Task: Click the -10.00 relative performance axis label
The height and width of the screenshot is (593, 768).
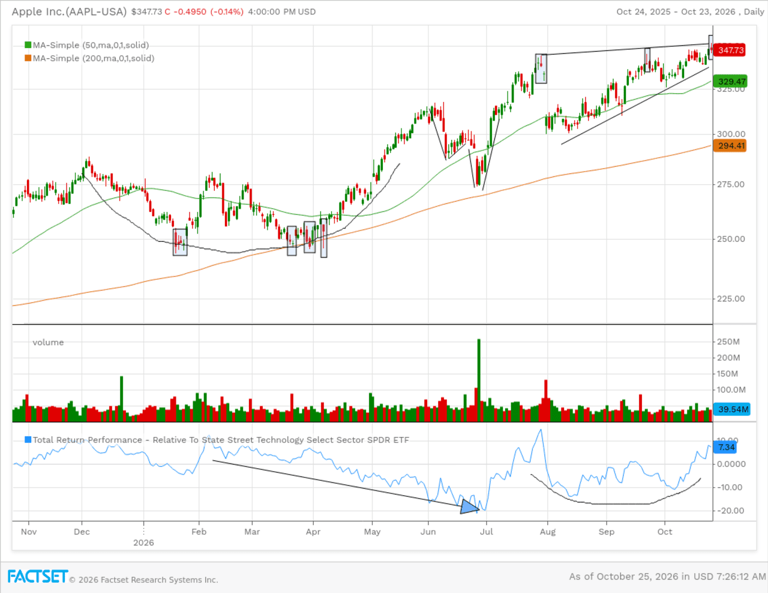Action: click(729, 487)
